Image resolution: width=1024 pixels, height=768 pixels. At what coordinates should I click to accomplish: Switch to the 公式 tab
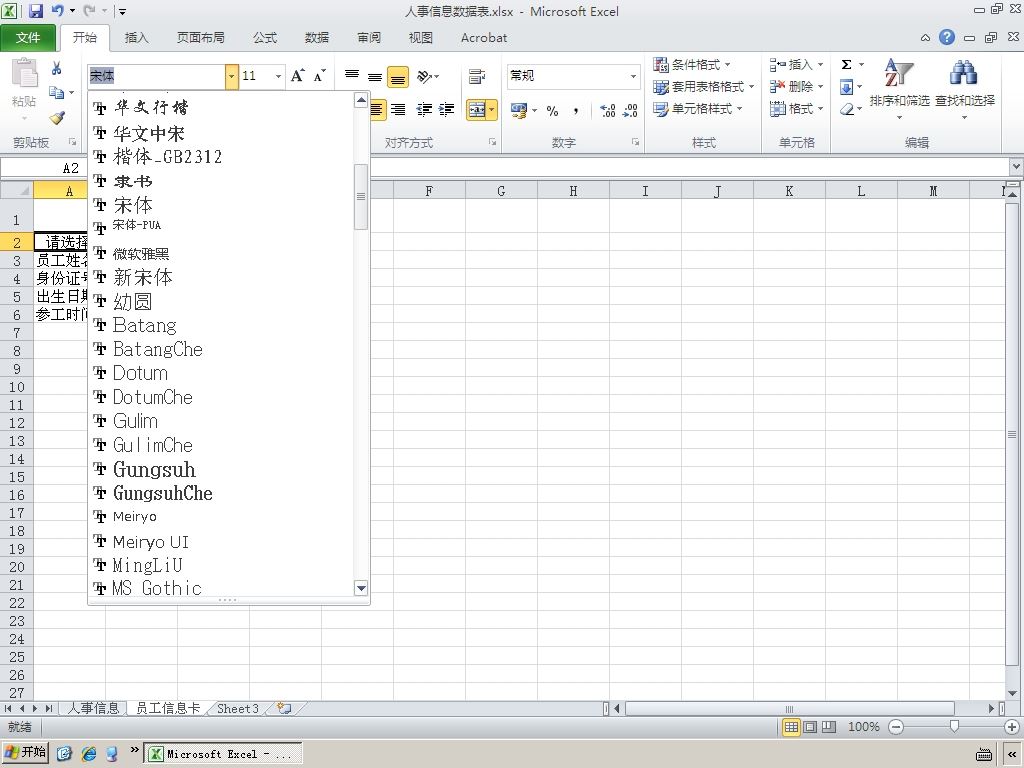(x=264, y=37)
